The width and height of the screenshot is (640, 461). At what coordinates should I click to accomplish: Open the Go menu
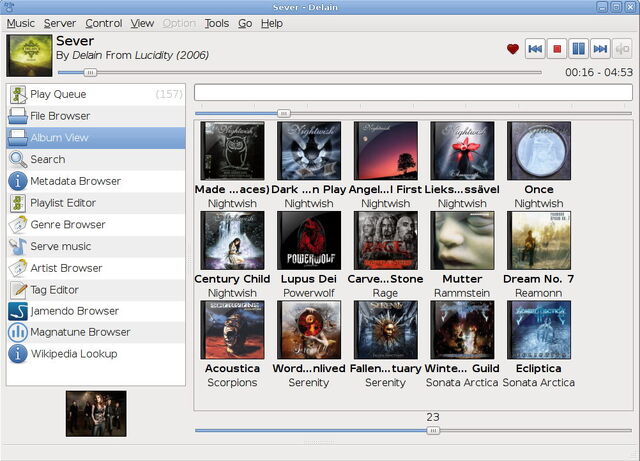pos(245,23)
